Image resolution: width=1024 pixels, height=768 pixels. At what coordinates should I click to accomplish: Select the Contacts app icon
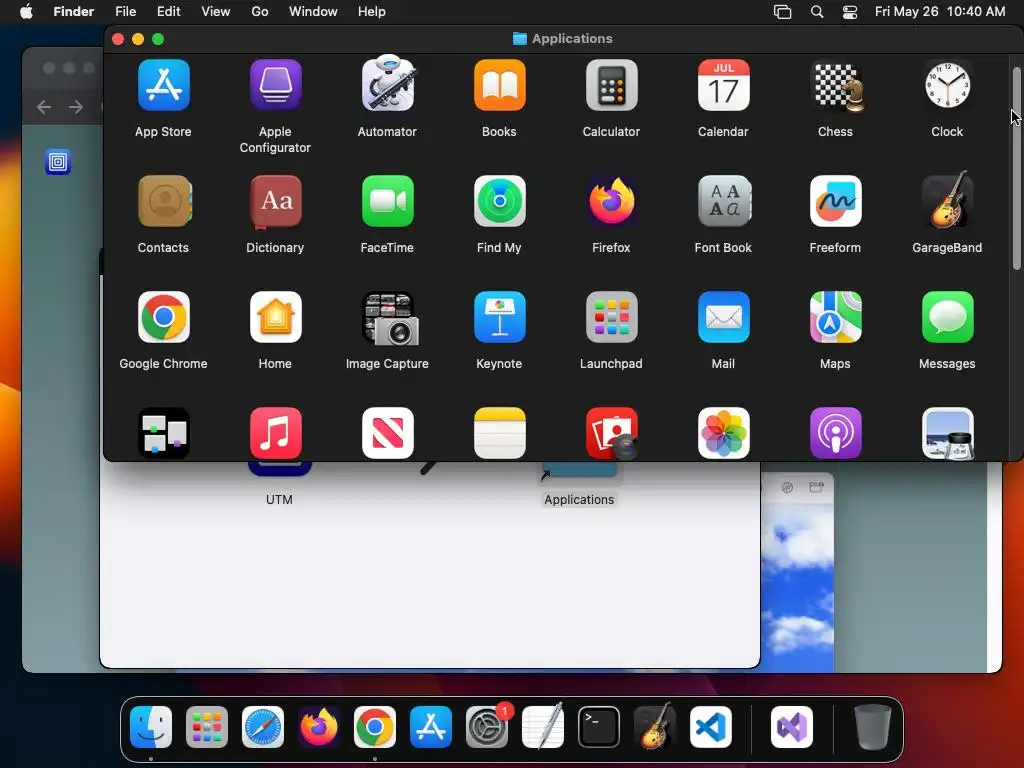point(164,201)
